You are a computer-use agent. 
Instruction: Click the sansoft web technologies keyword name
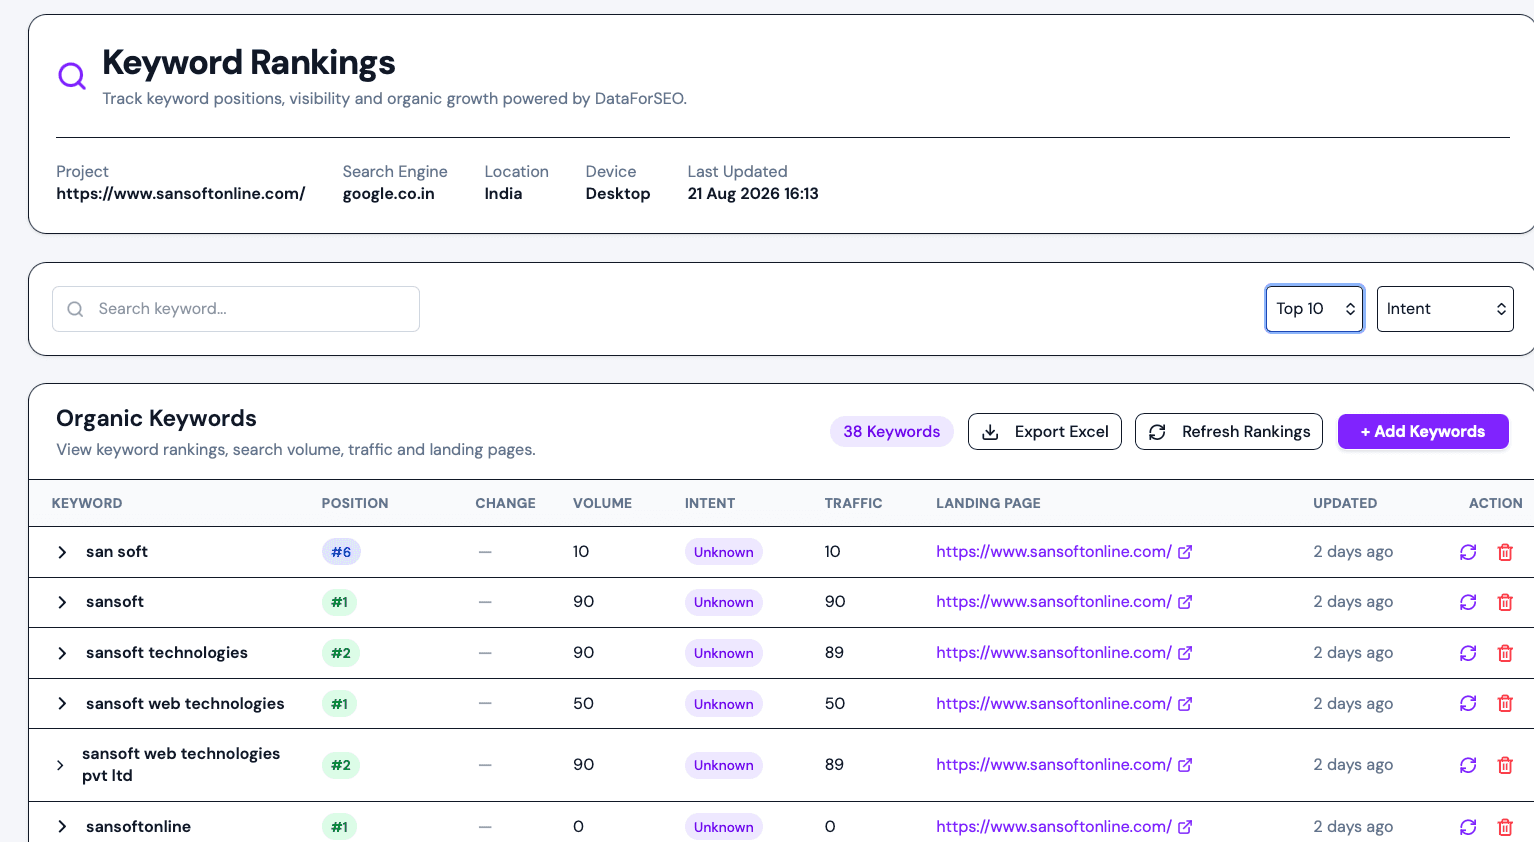(x=185, y=704)
